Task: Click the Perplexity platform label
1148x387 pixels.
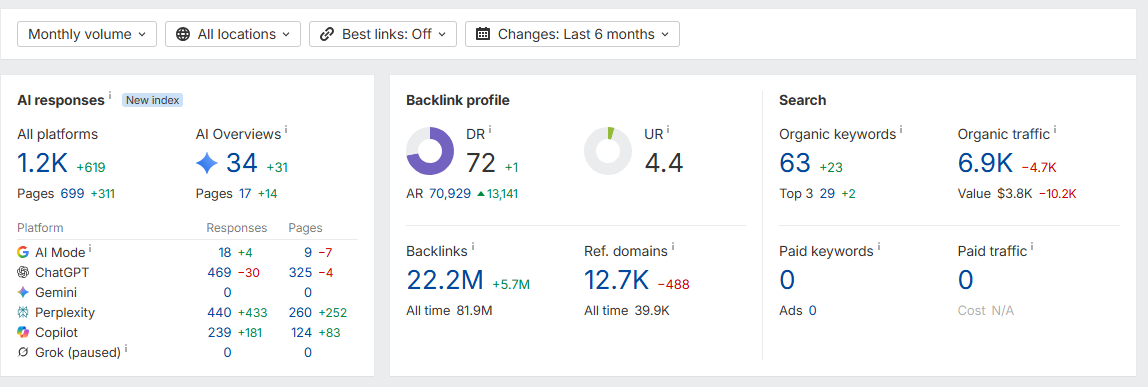Action: click(65, 312)
